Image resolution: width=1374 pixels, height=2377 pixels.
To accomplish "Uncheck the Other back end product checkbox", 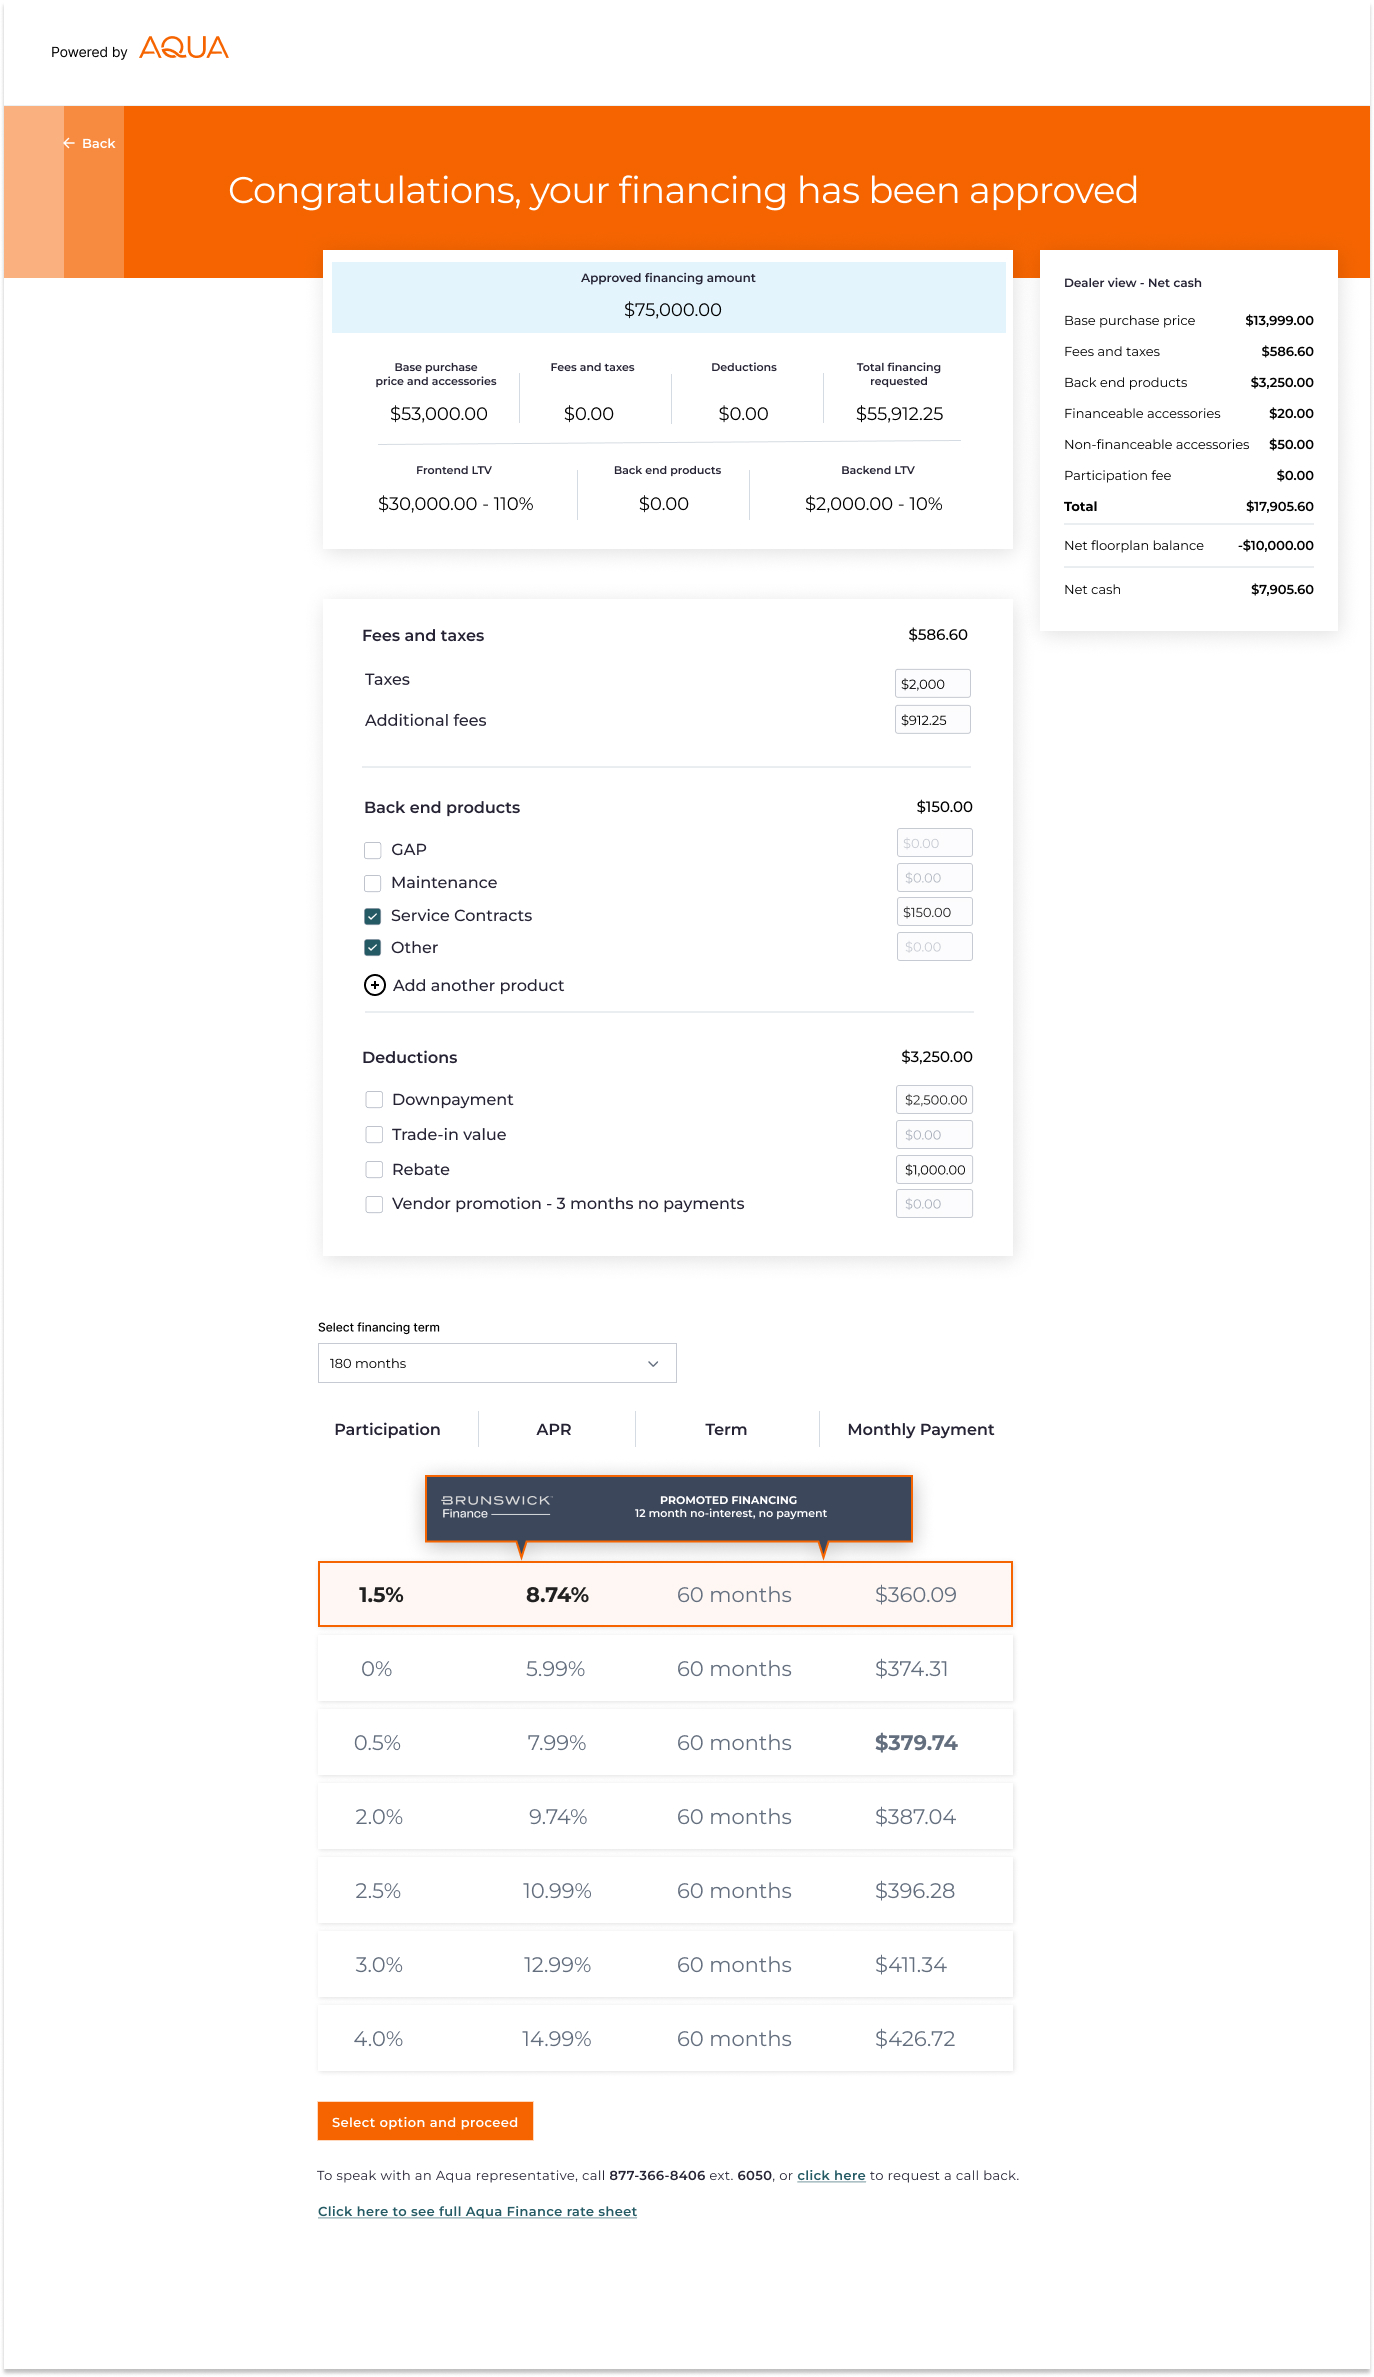I will click(x=373, y=947).
